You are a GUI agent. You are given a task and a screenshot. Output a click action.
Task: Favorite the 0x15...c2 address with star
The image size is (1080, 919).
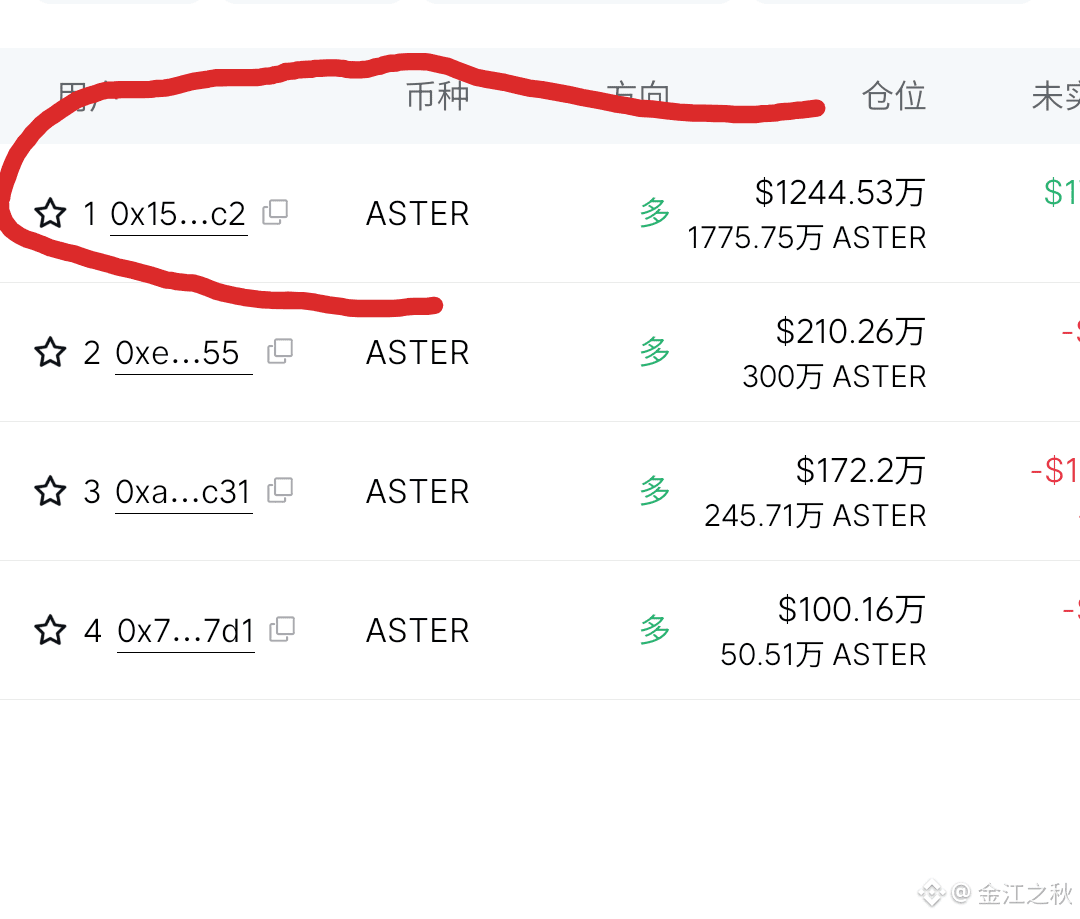(x=50, y=213)
